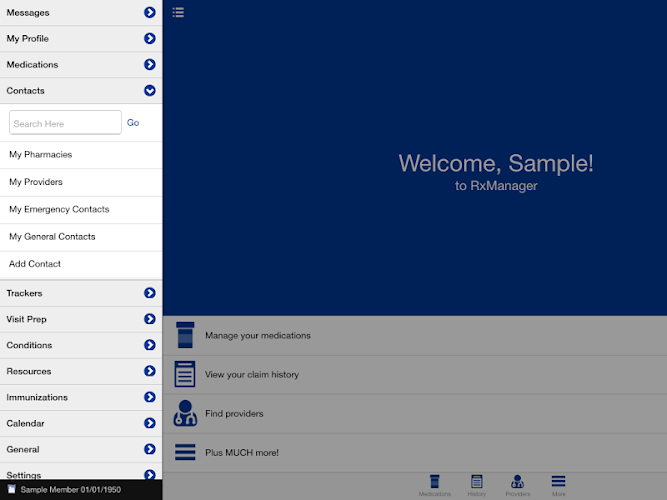Screen dimensions: 667x500
Task: Open the Trackers menu label
Action: click(24, 293)
